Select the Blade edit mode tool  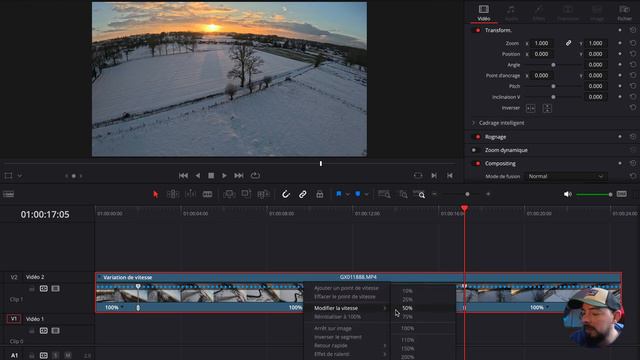(x=207, y=194)
